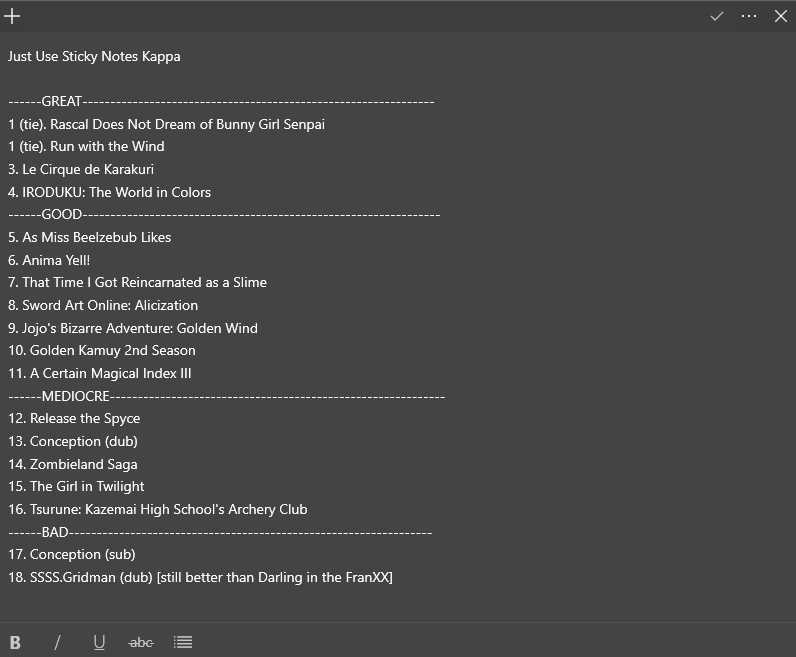796x657 pixels.
Task: Click '4. IRODUKU: The World in Colors'
Action: 109,192
